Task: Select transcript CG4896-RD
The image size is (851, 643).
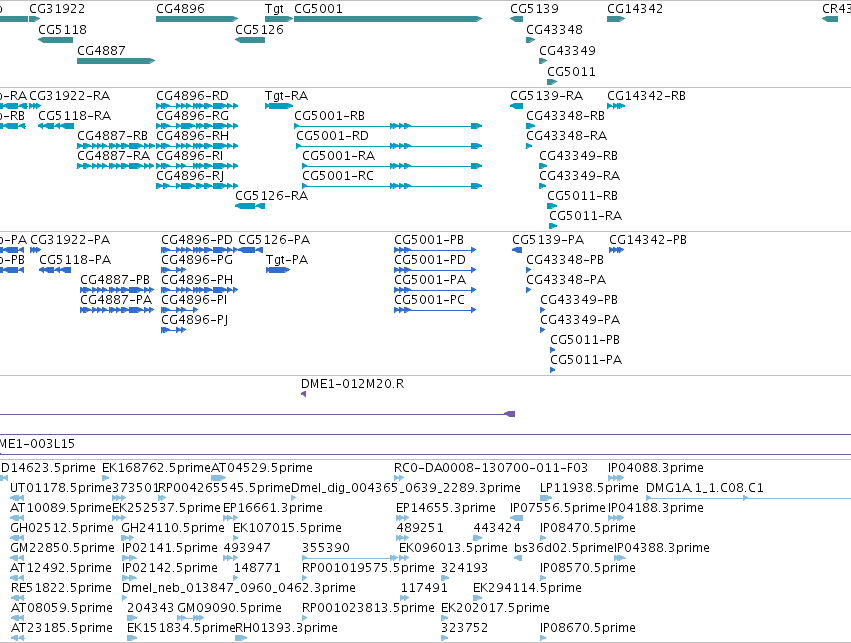Action: [193, 96]
